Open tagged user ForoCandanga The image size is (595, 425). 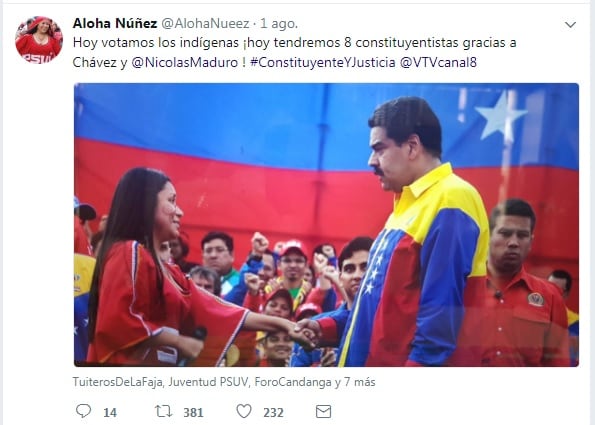click(293, 382)
